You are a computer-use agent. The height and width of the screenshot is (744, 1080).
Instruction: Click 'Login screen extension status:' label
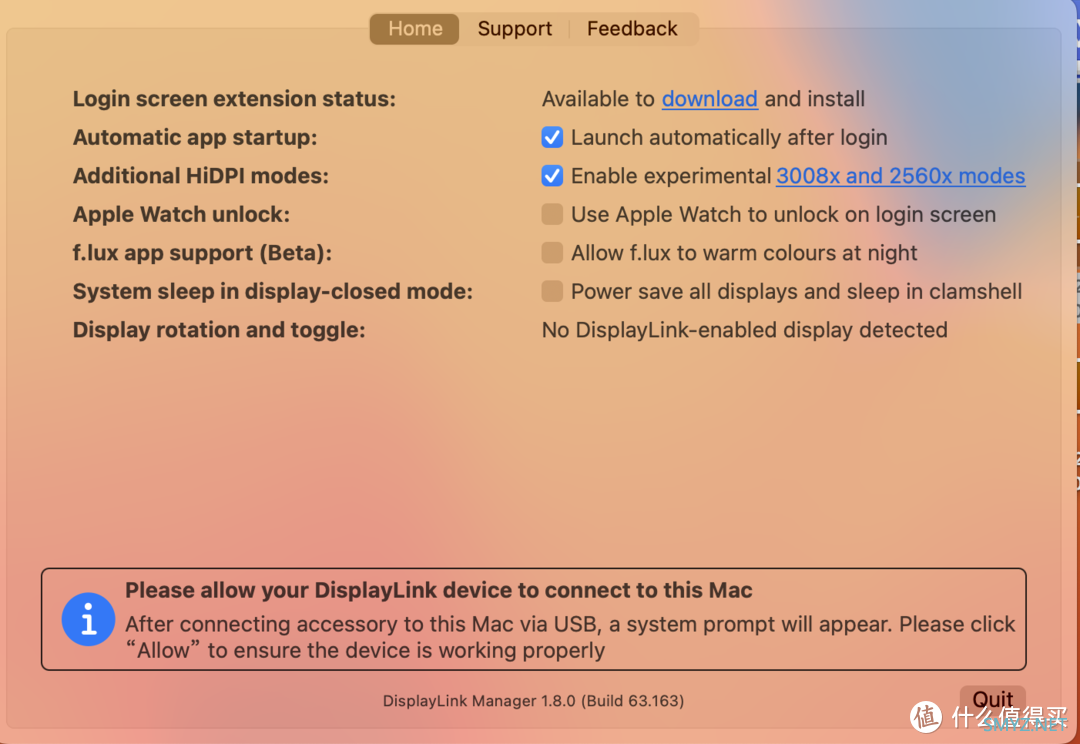(234, 99)
